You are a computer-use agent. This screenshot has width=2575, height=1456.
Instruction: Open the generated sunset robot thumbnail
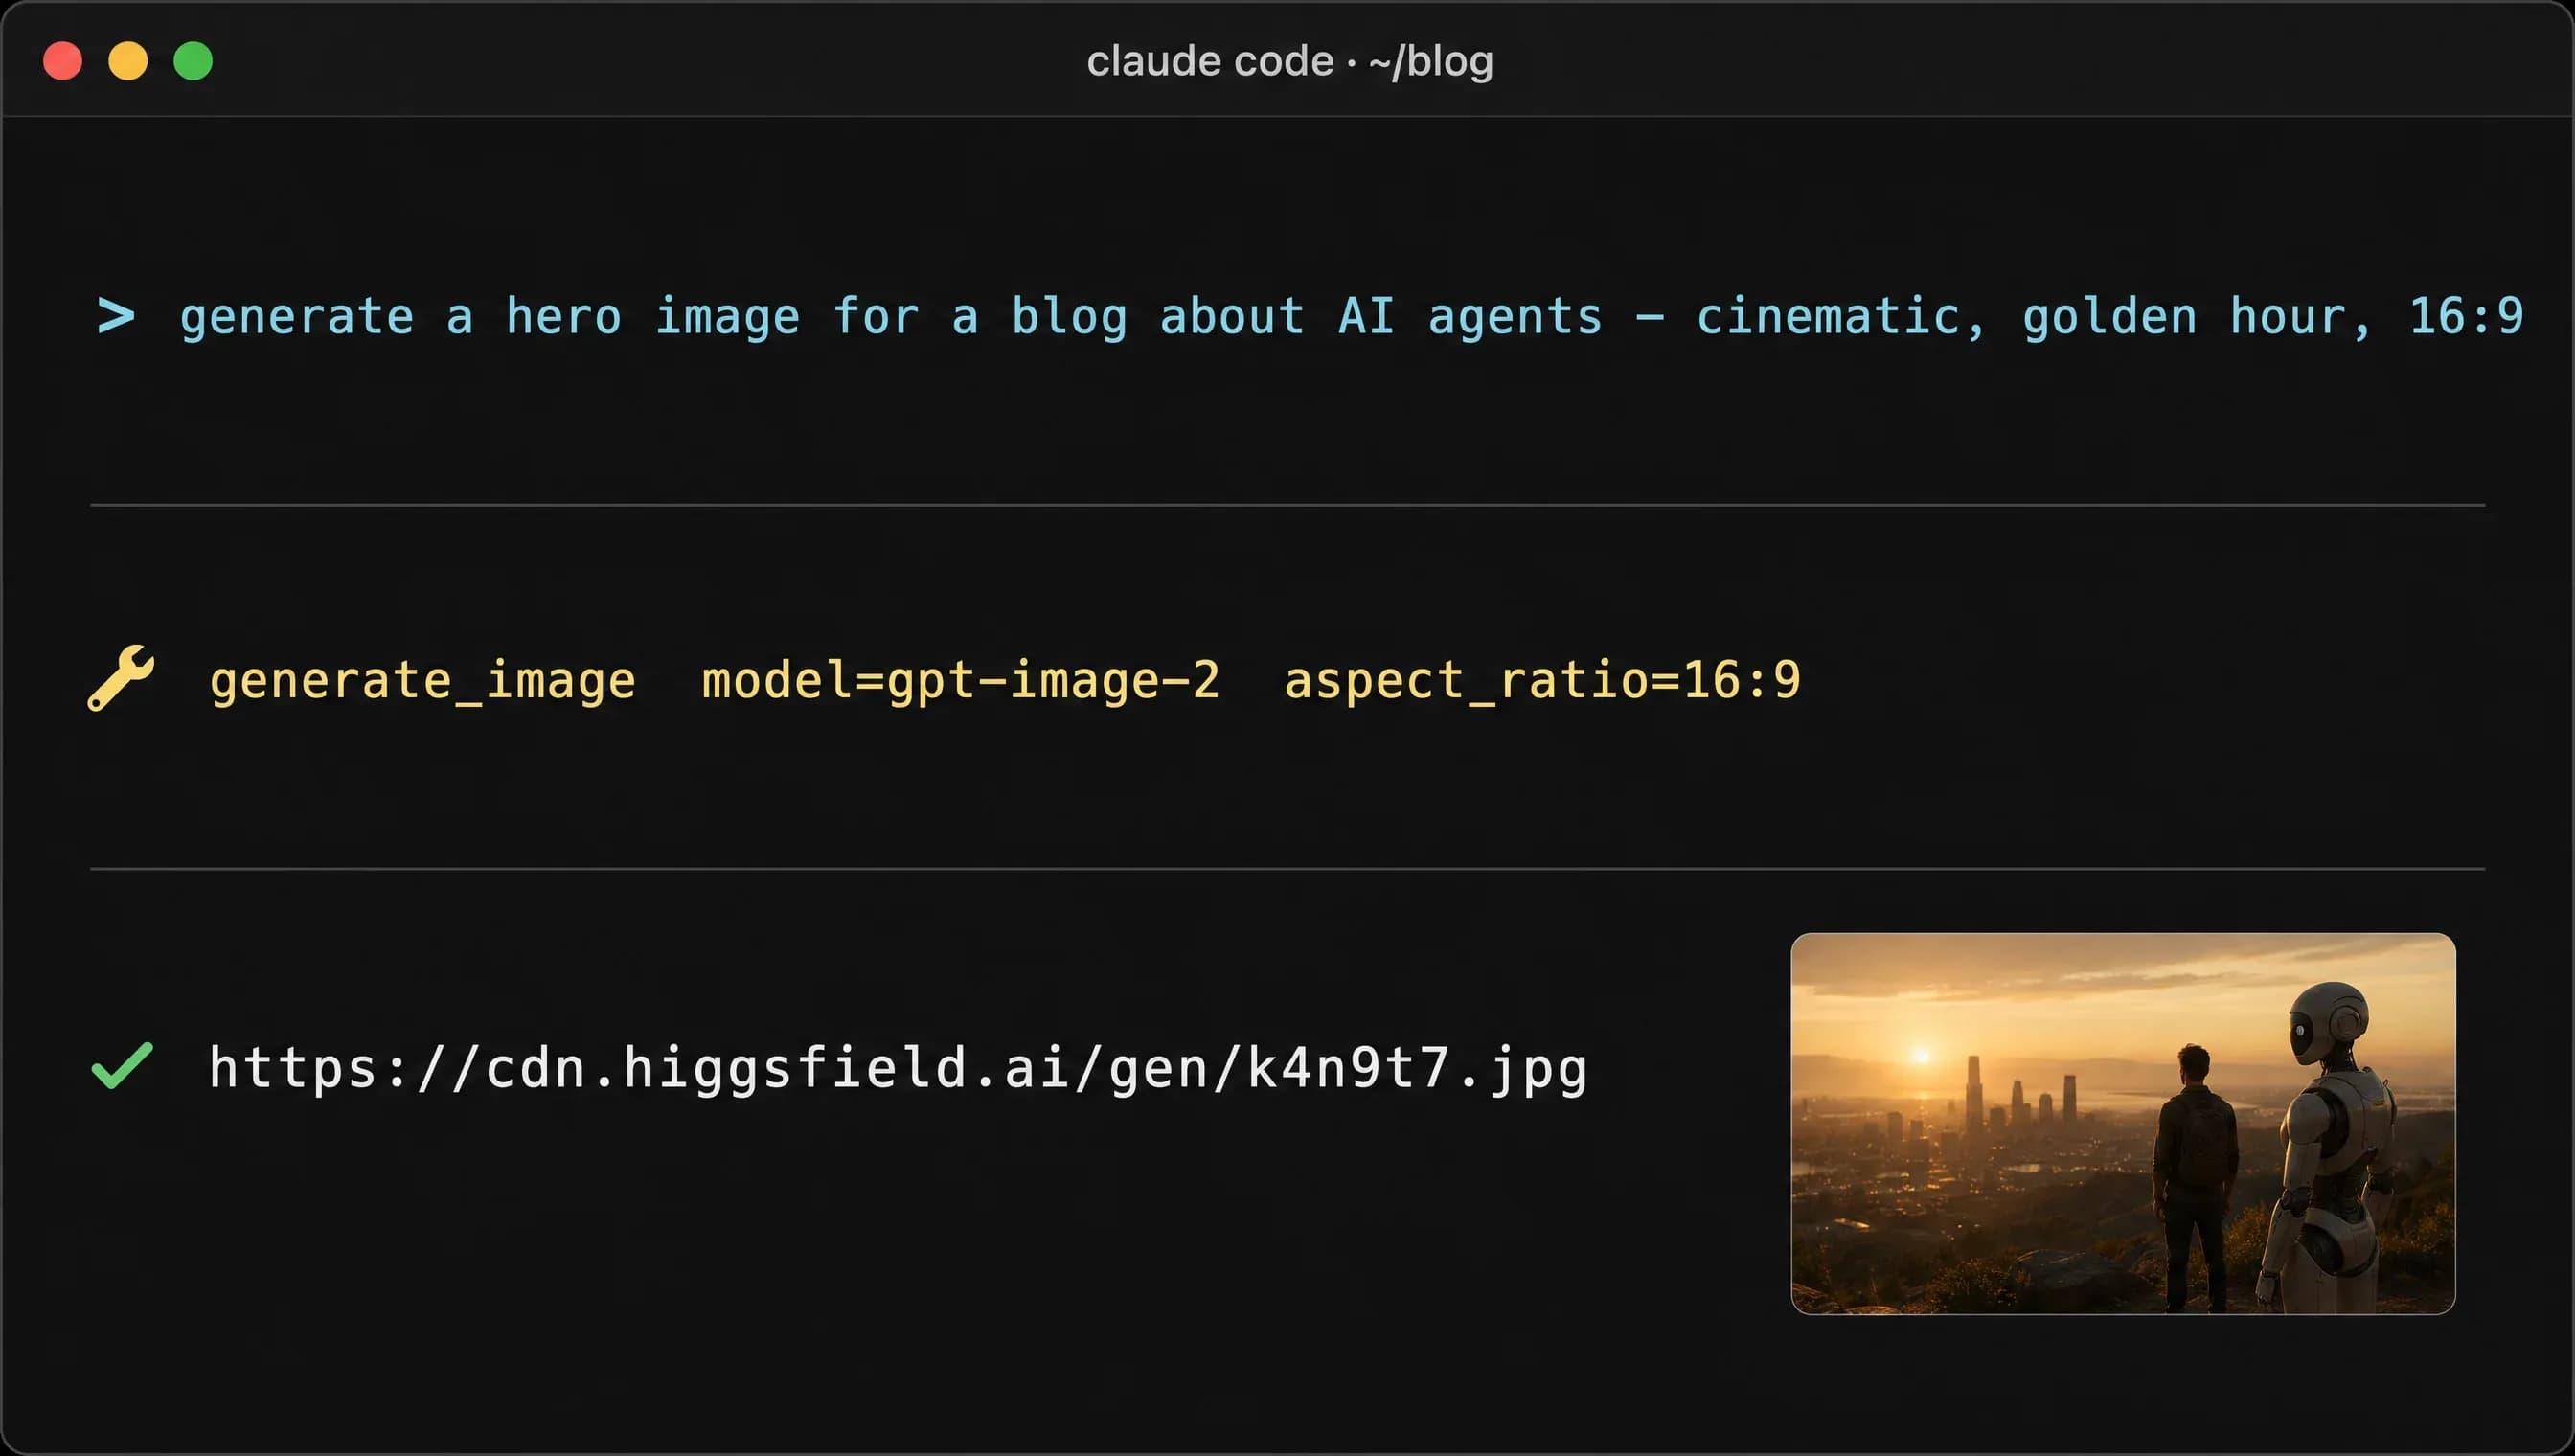[x=2123, y=1123]
